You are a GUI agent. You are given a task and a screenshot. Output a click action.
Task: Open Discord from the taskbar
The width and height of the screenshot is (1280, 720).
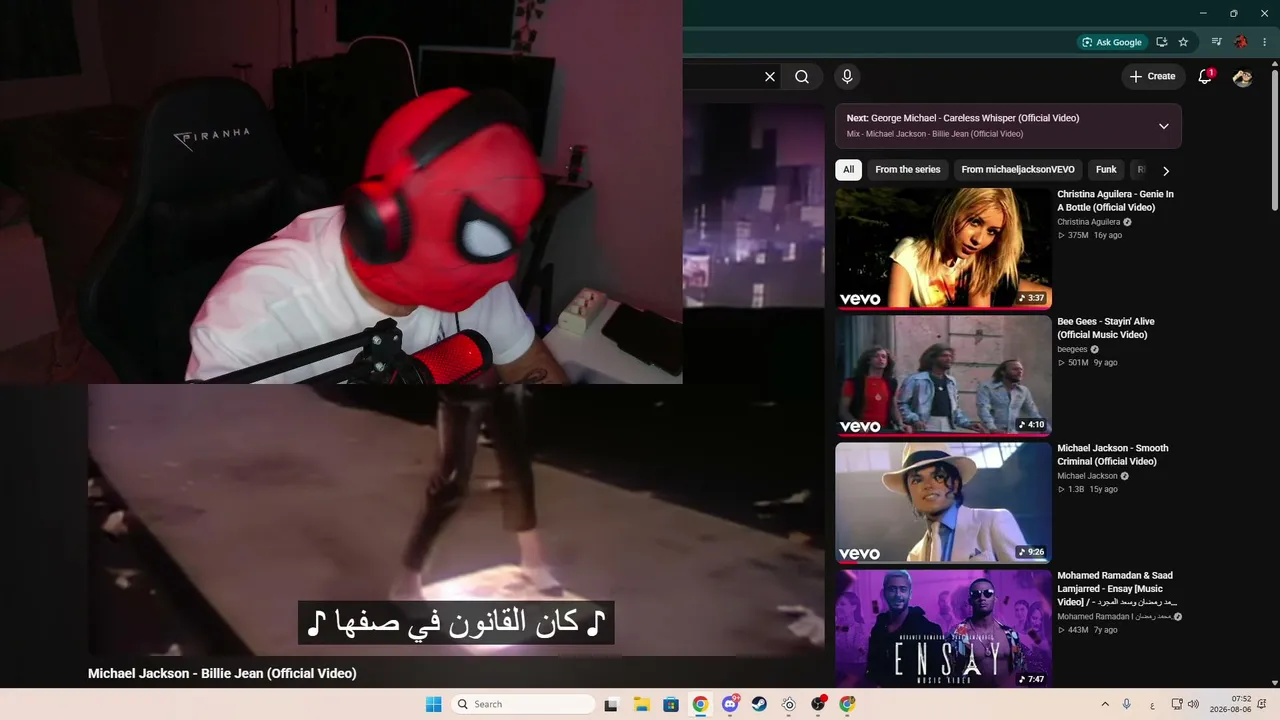click(730, 704)
